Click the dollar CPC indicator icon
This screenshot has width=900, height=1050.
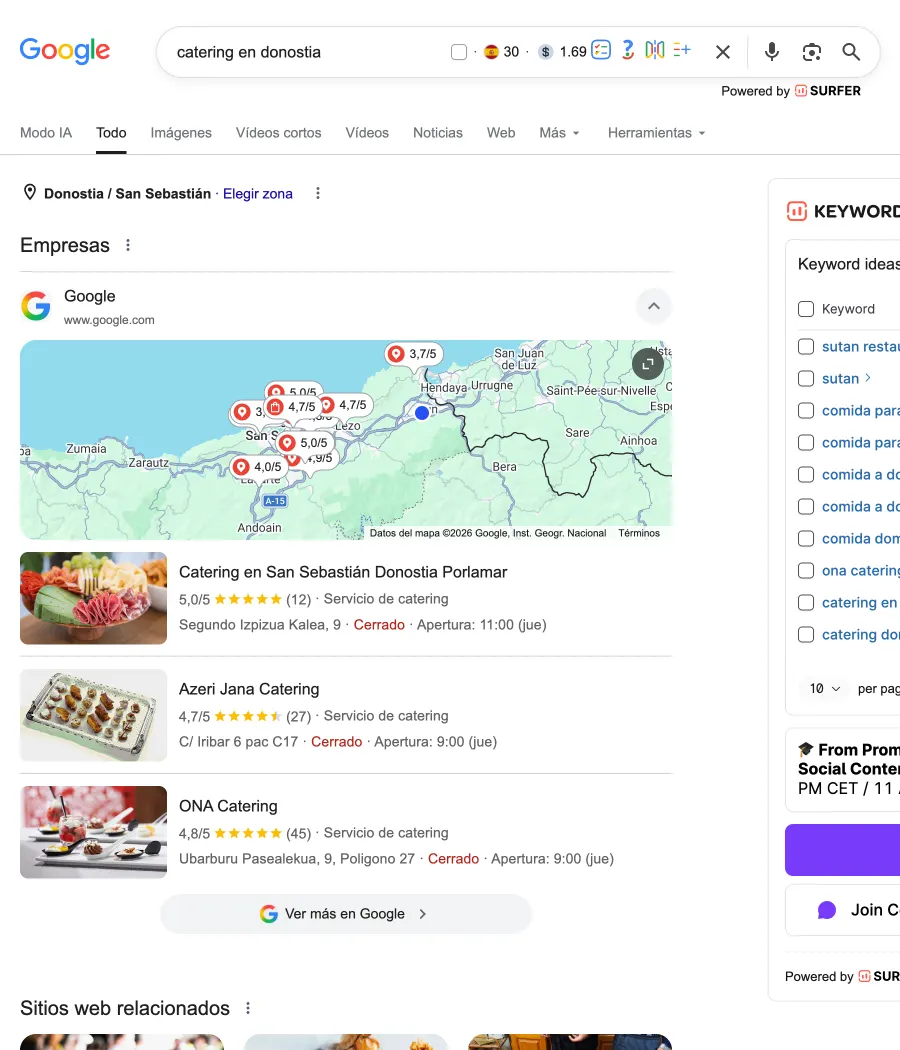[x=546, y=52]
